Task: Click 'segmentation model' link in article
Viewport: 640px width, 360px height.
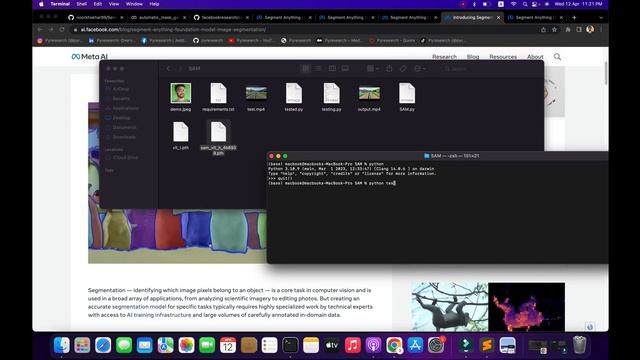Action: tap(139, 307)
